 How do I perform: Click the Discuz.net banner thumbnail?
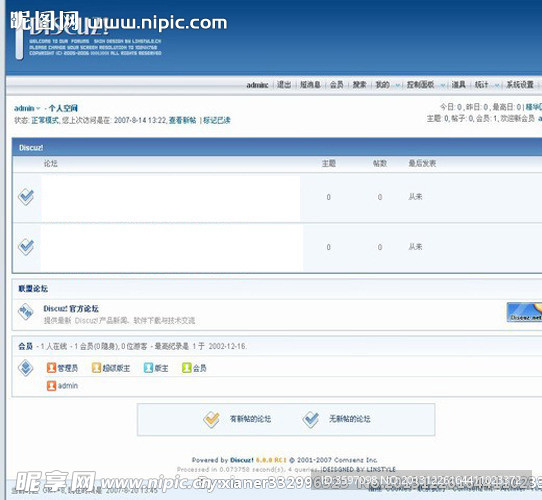(524, 312)
